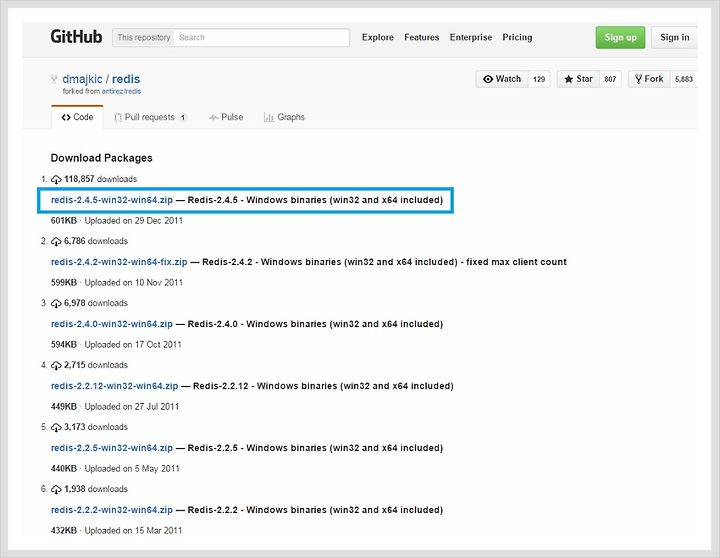Click the text Uploaded on 17 Oct 2011

click(133, 344)
